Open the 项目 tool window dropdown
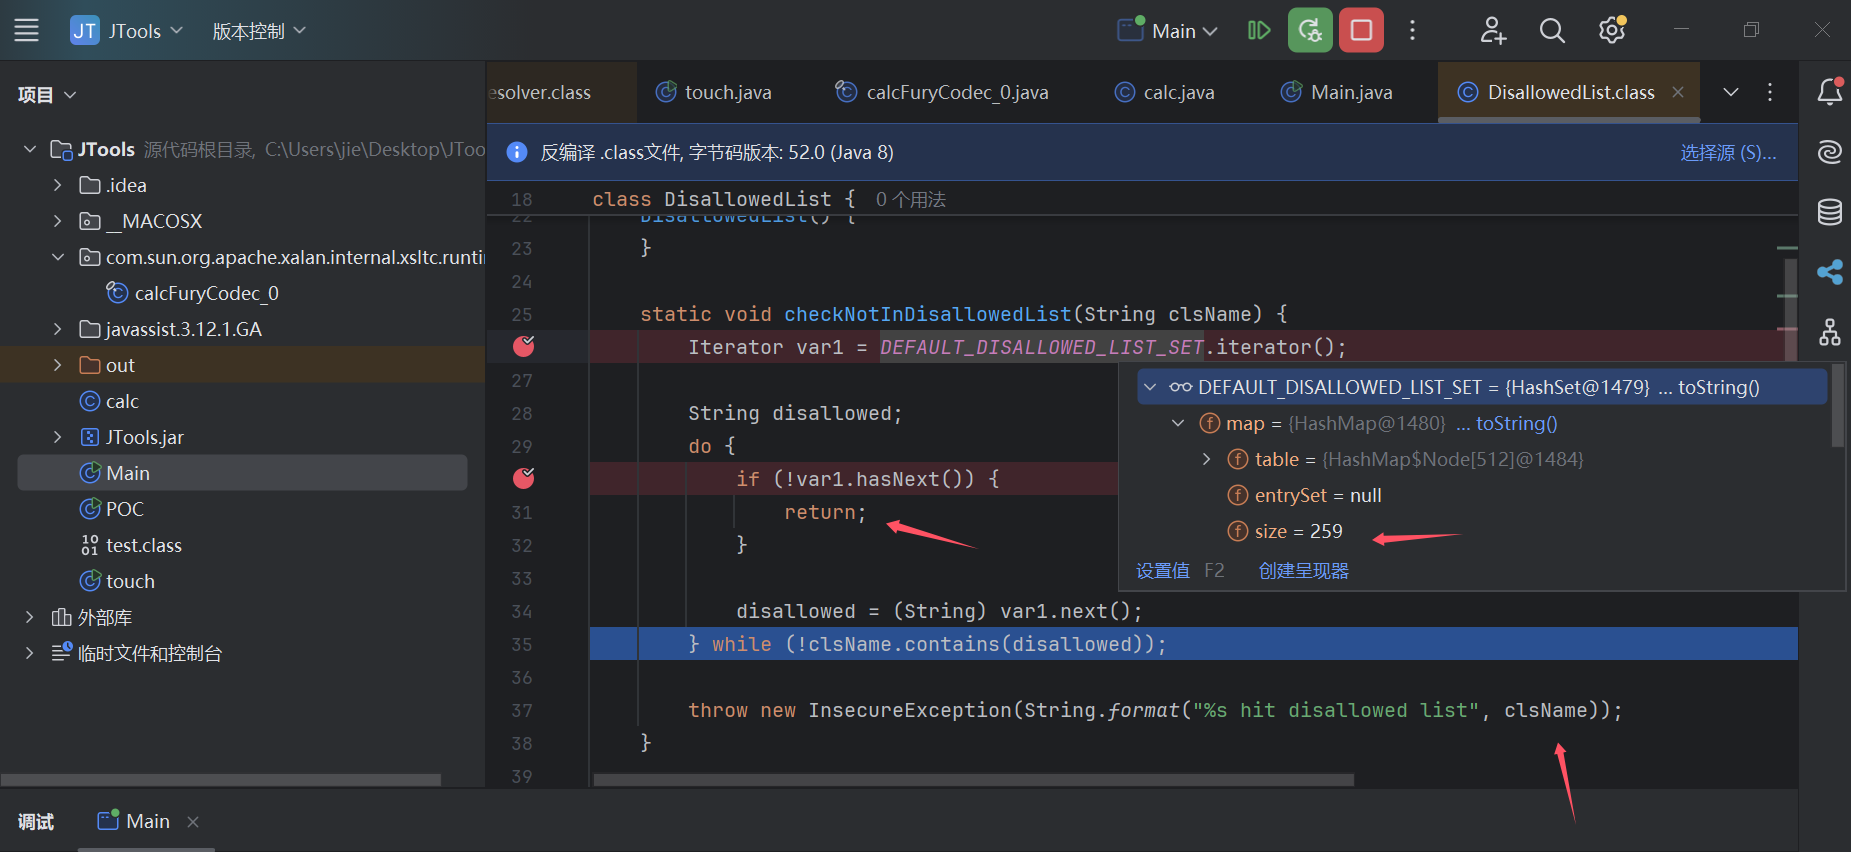Viewport: 1851px width, 852px height. [x=47, y=95]
